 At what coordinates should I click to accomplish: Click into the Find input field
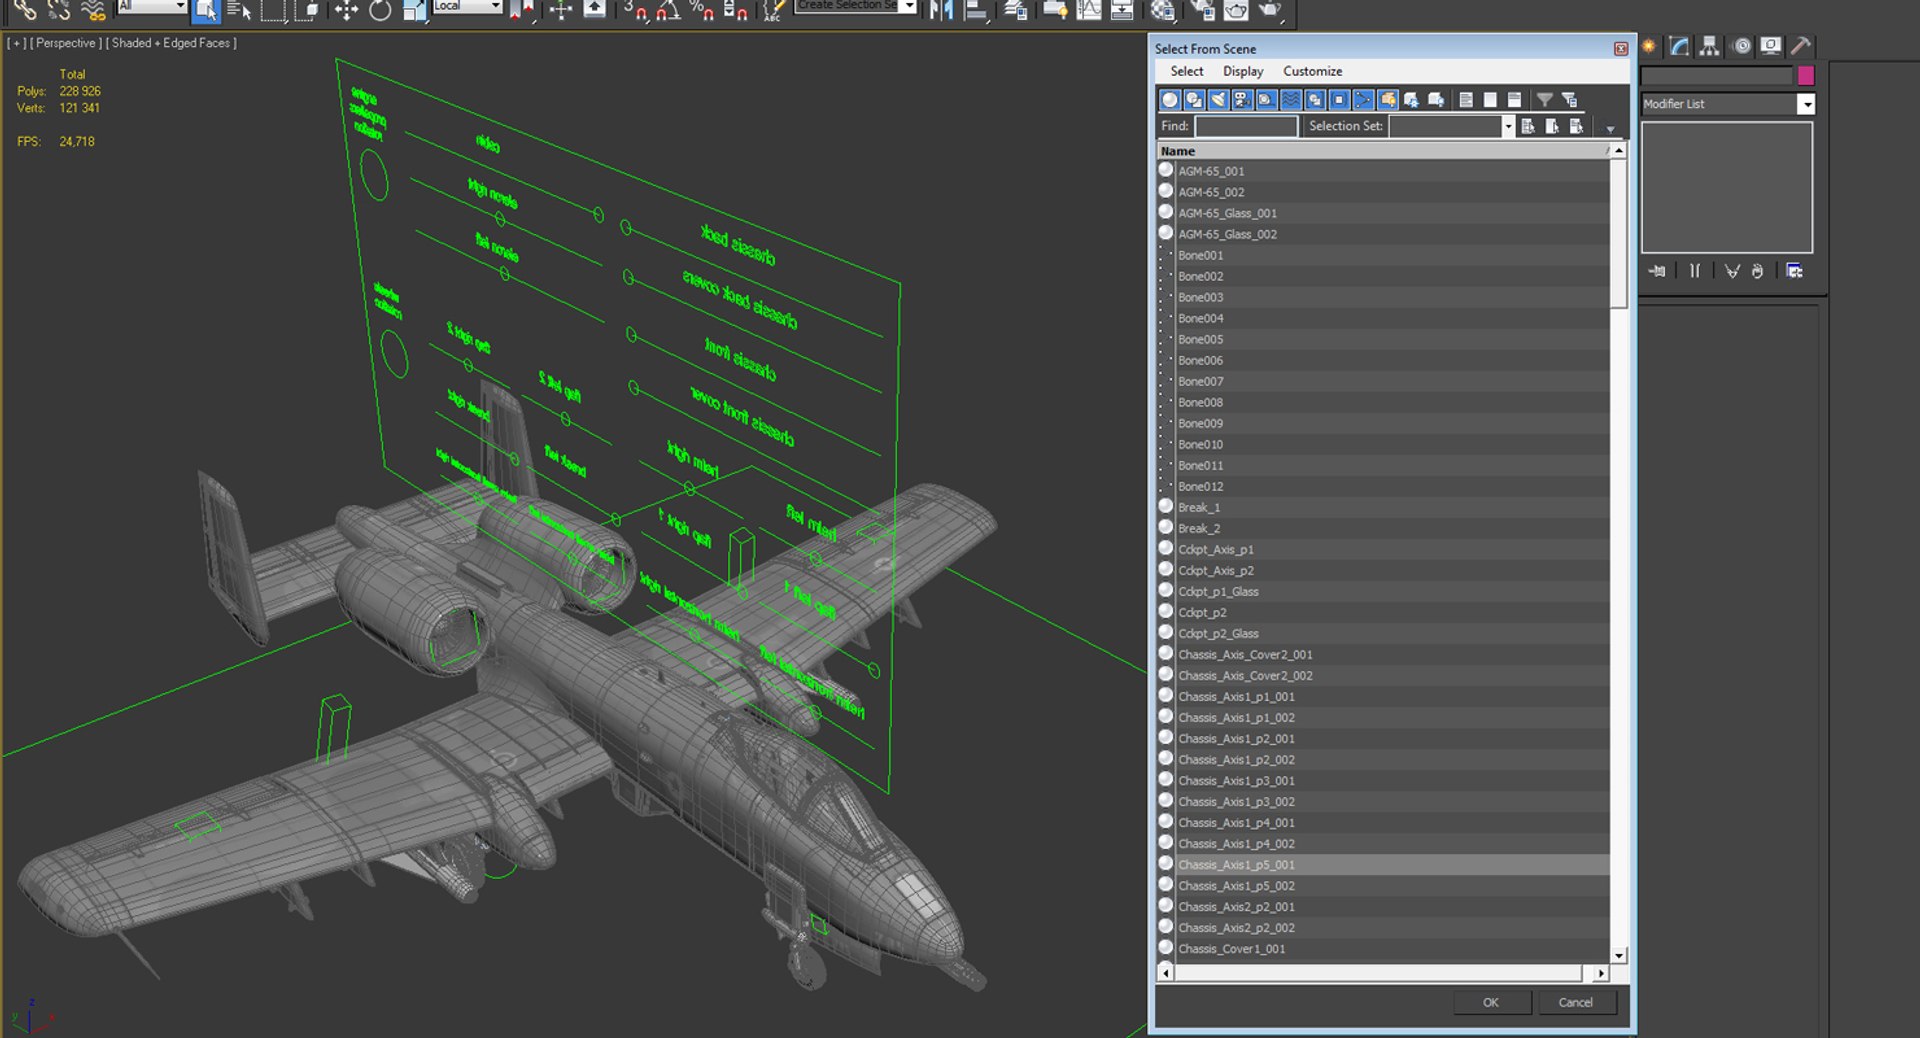(1246, 126)
